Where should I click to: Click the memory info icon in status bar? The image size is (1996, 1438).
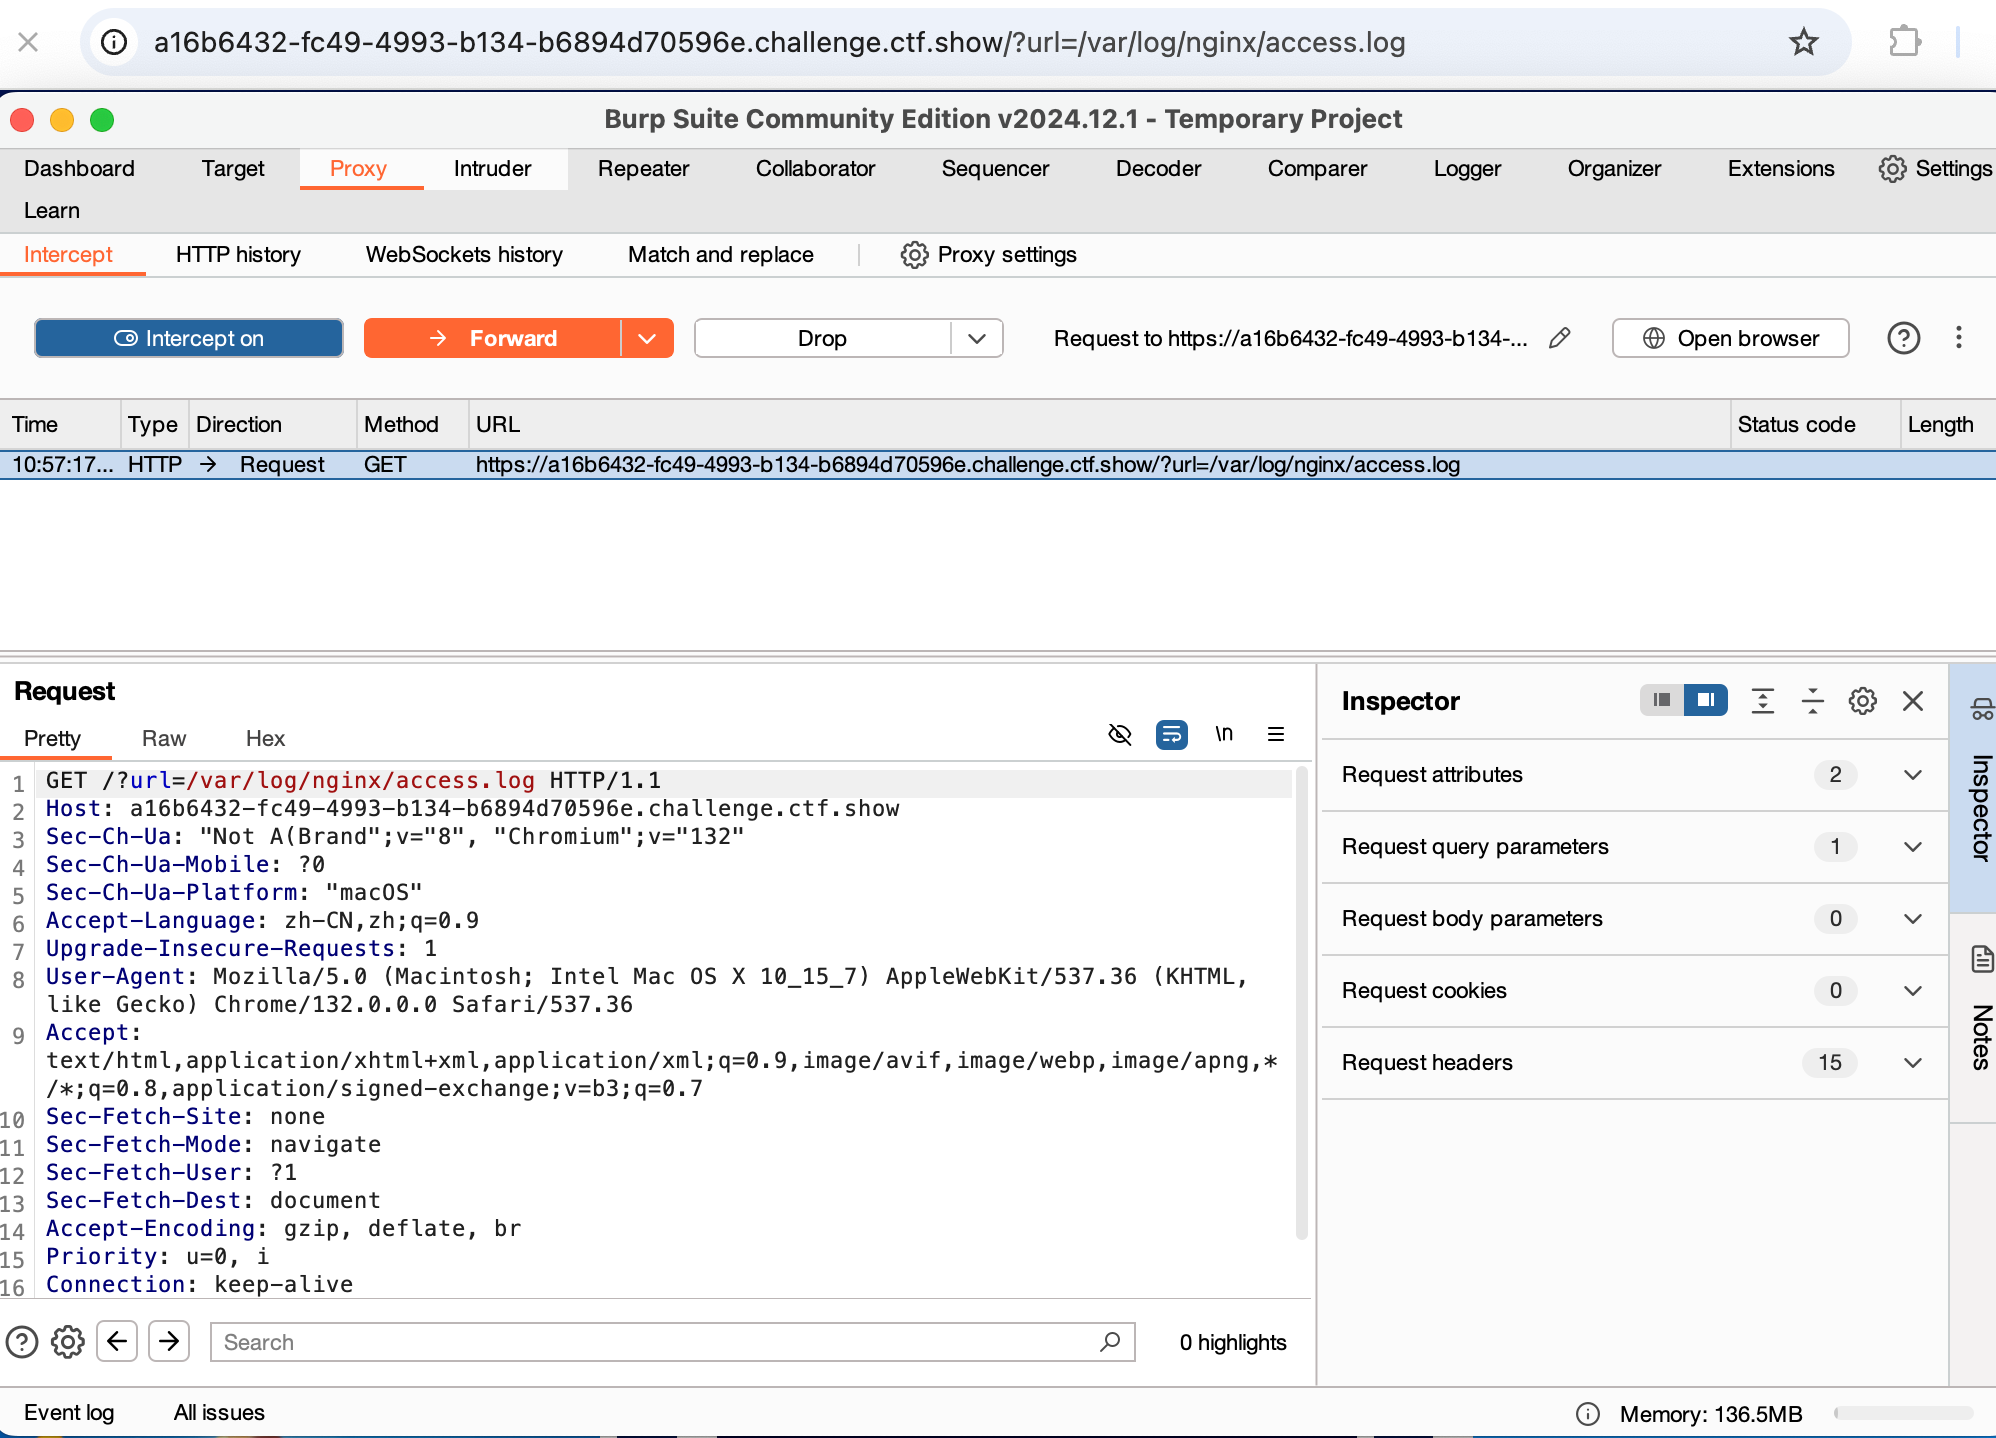coord(1588,1413)
